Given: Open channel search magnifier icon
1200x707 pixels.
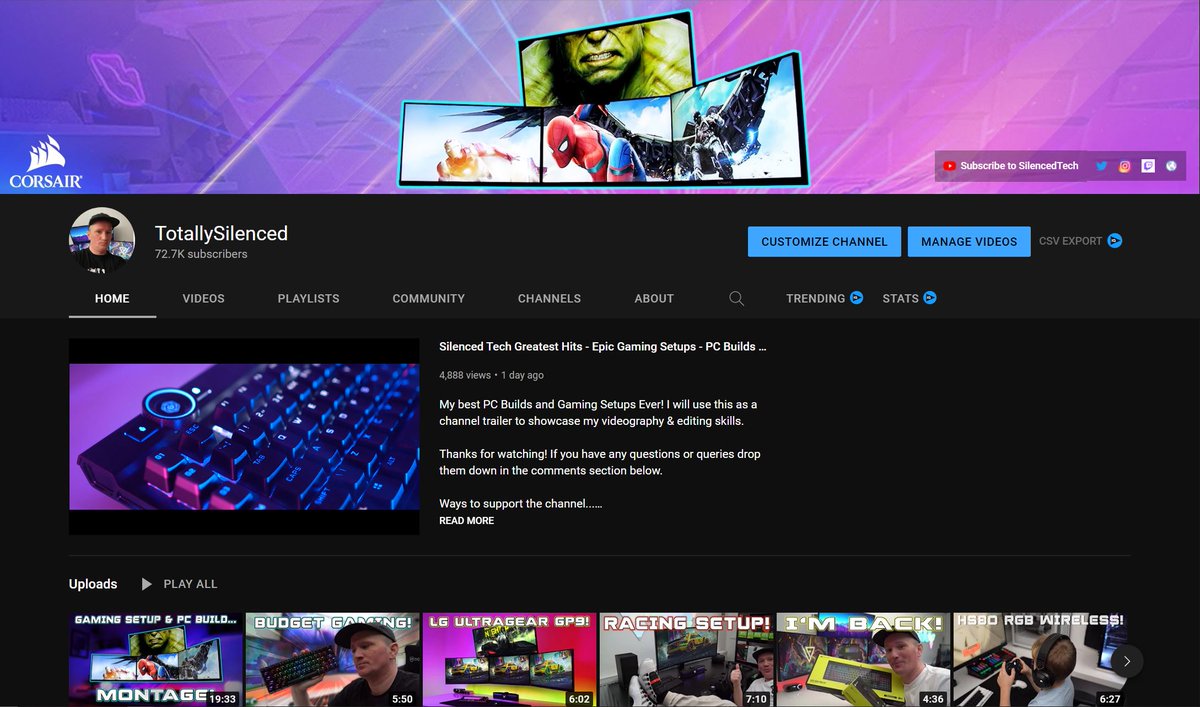Looking at the screenshot, I should pos(737,298).
